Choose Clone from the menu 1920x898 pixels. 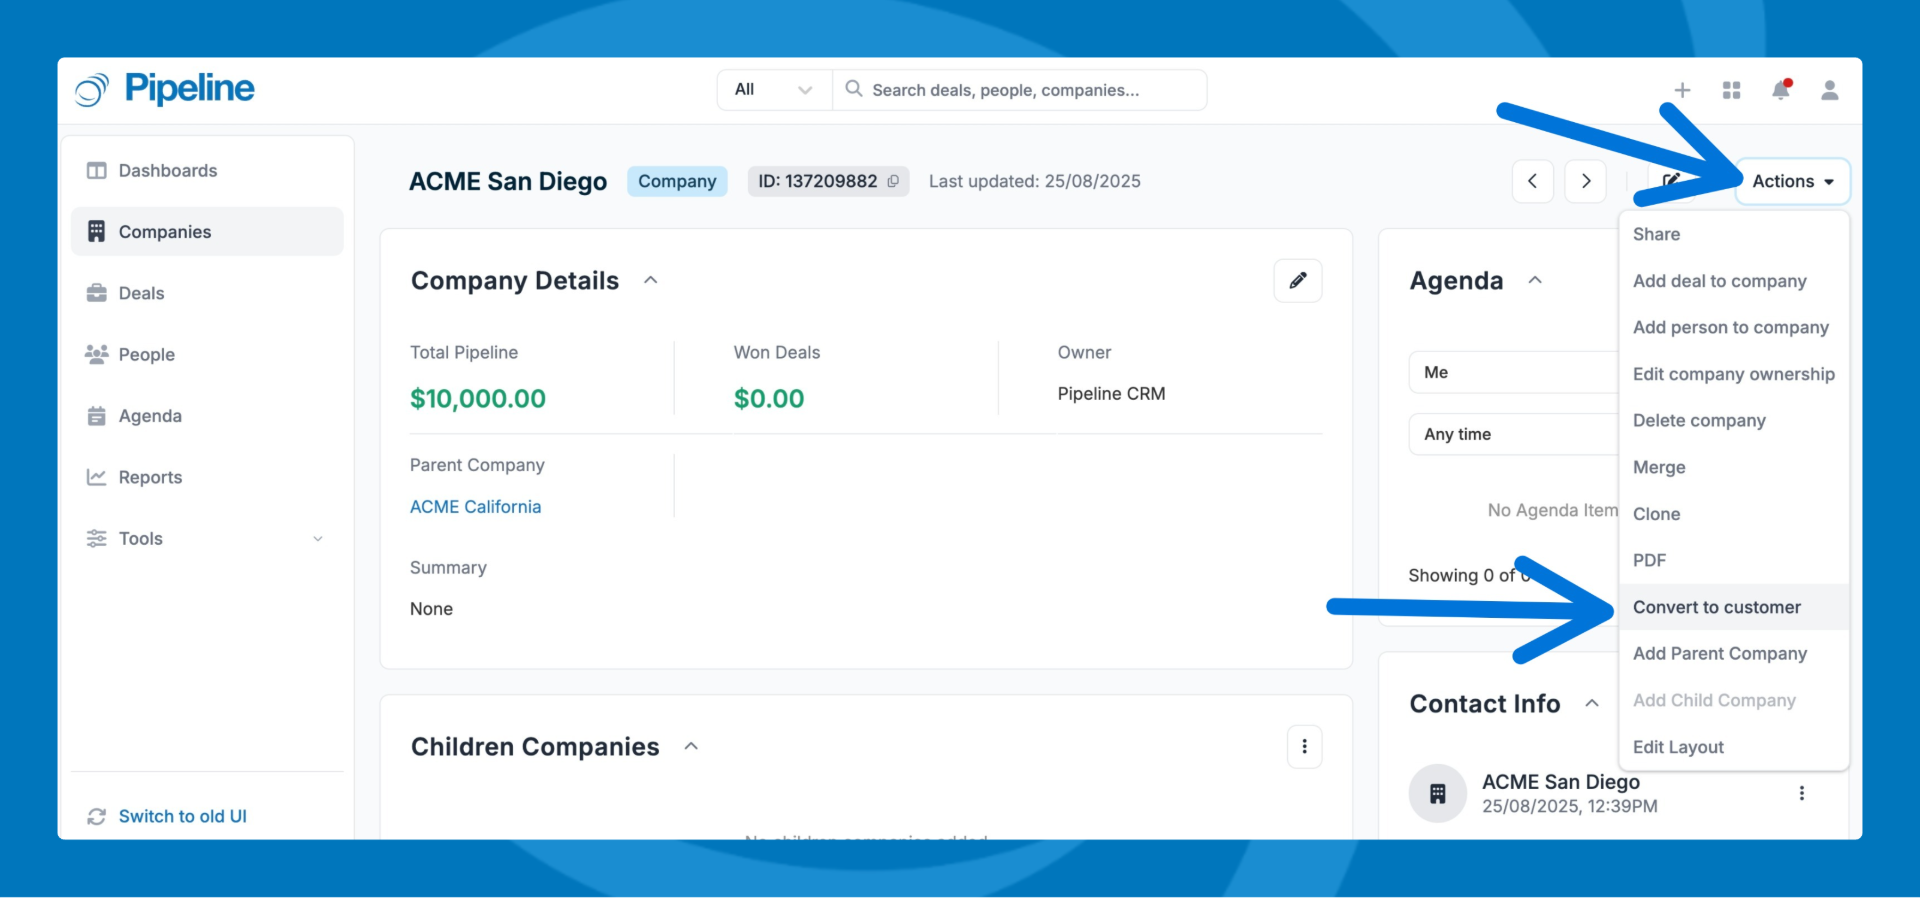[x=1734, y=514]
